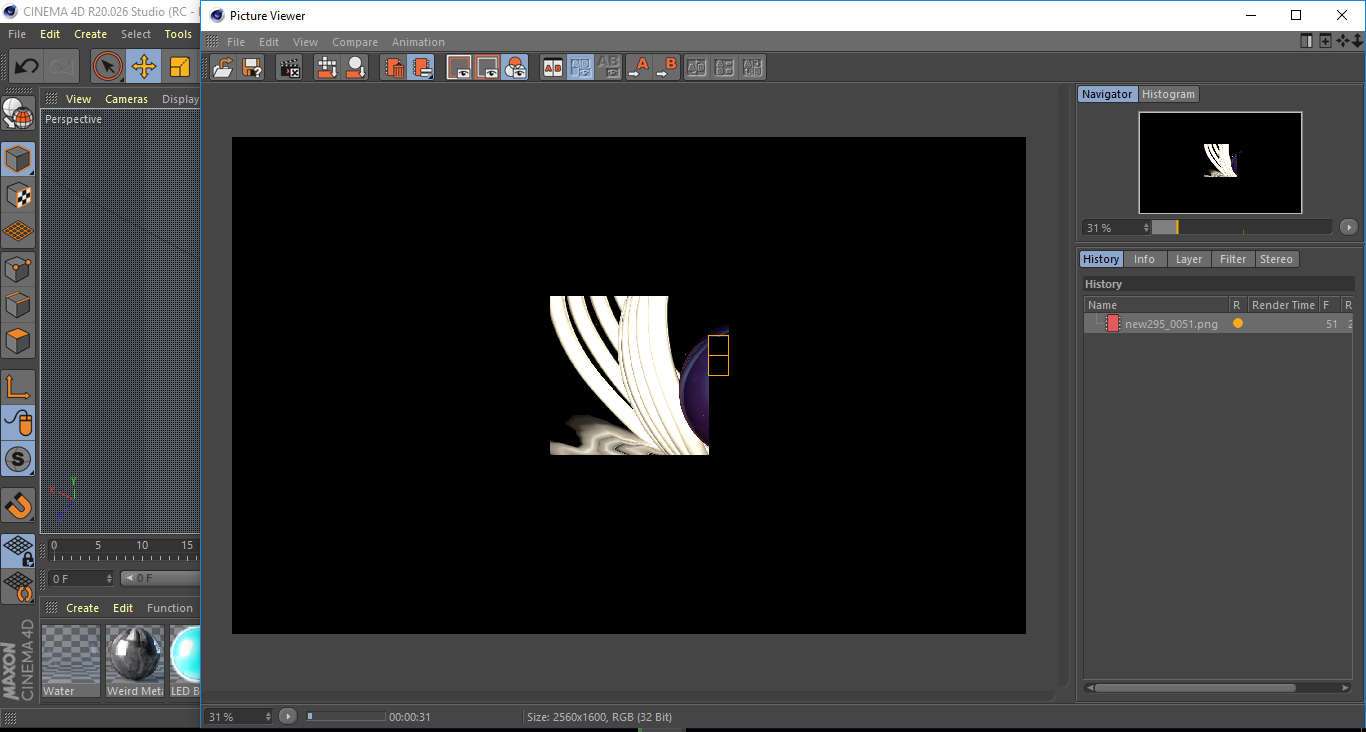Open the bottom-left 31 % zoom dropdown
Screen dimensions: 1366x732
point(239,716)
